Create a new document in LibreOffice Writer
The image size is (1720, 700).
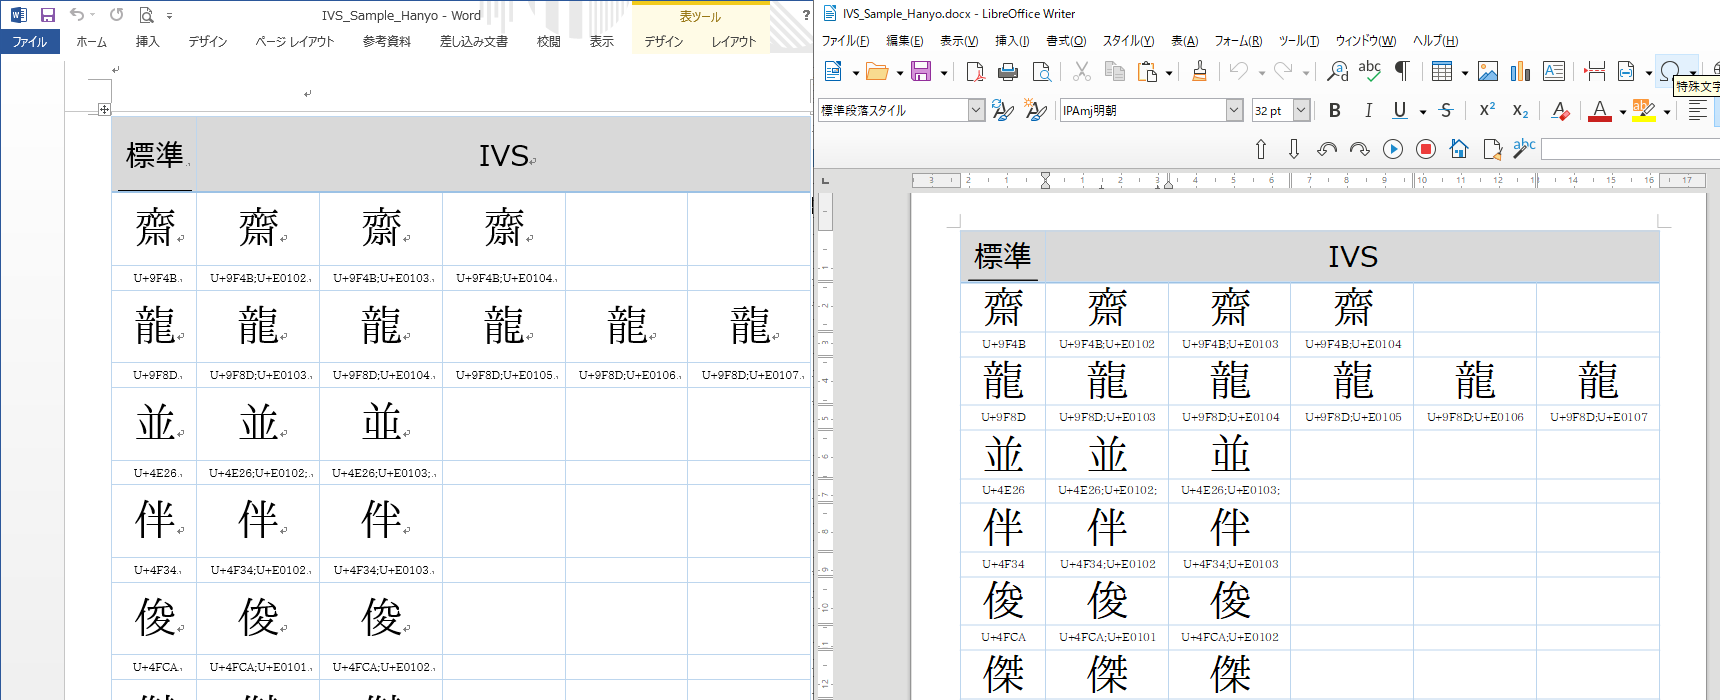click(833, 71)
